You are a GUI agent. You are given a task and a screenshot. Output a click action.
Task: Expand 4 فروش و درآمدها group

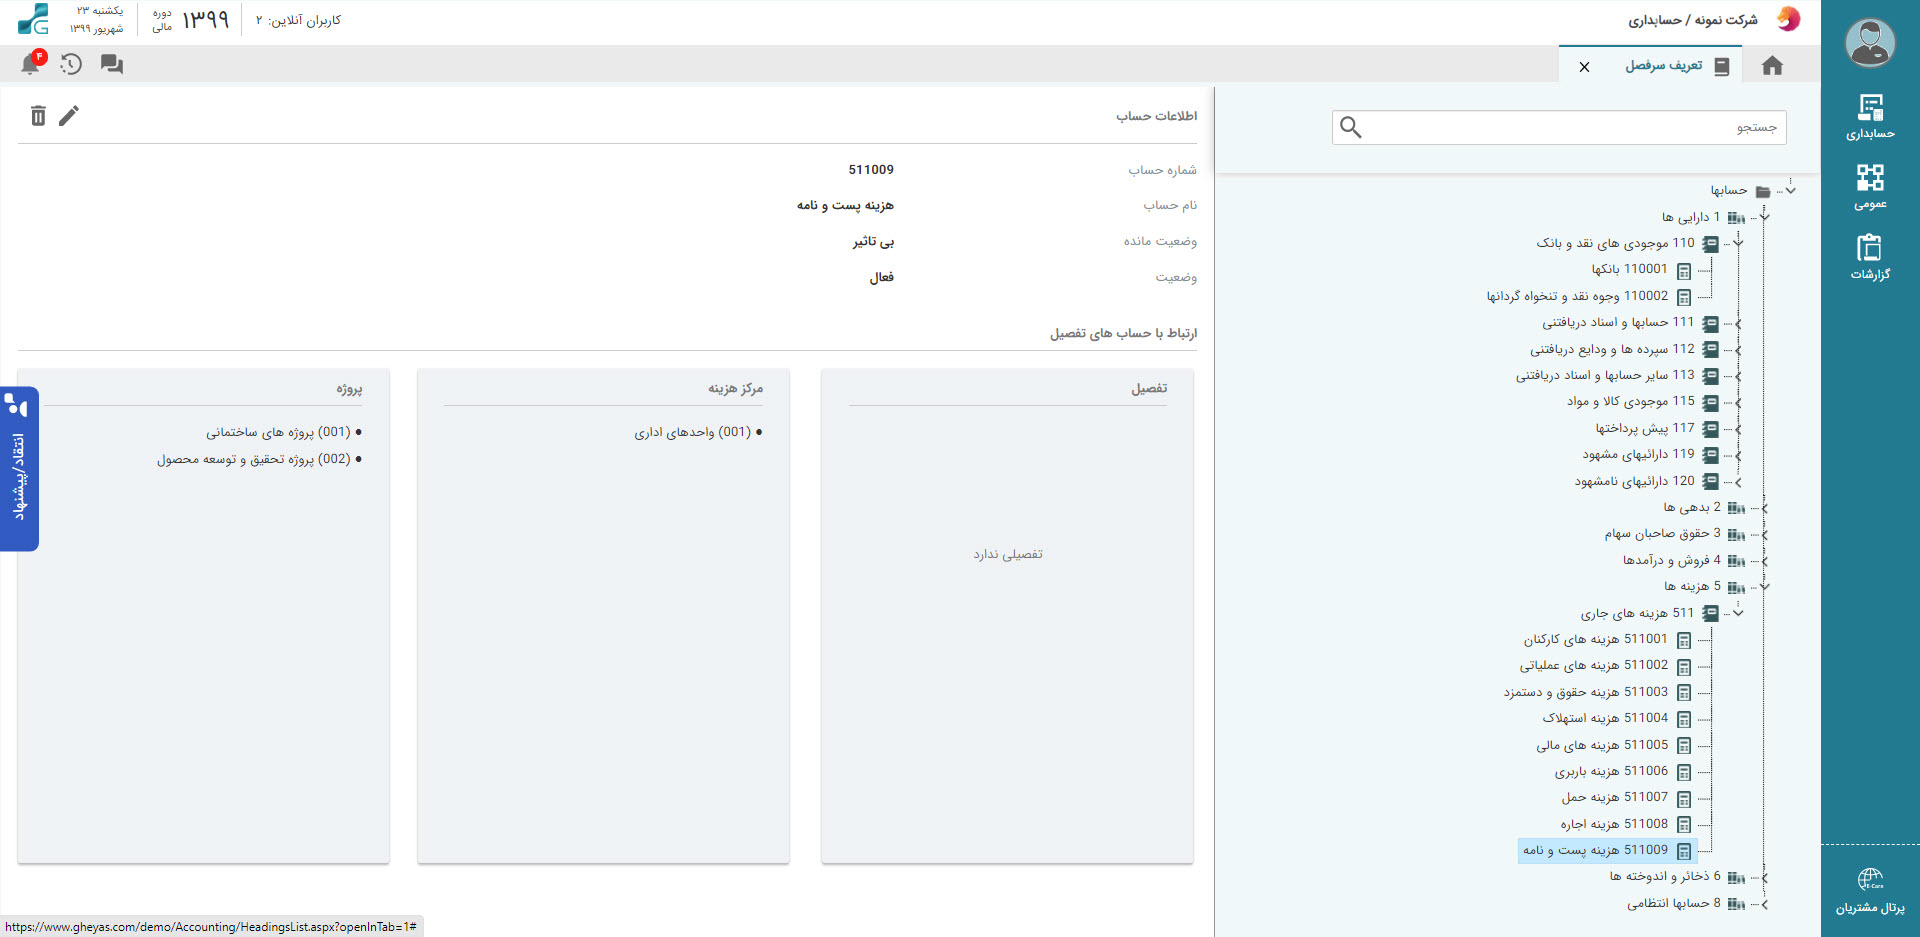1765,561
